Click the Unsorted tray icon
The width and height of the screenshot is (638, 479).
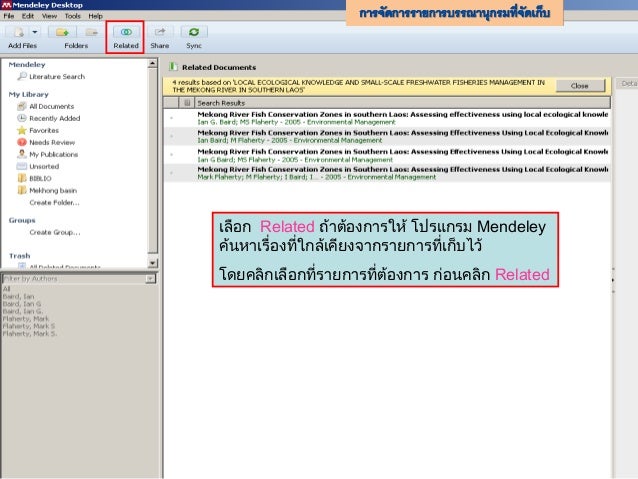pyautogui.click(x=22, y=166)
